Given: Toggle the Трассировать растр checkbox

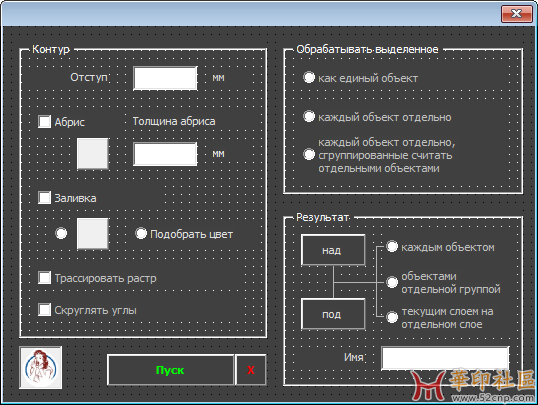Looking at the screenshot, I should click(x=45, y=278).
